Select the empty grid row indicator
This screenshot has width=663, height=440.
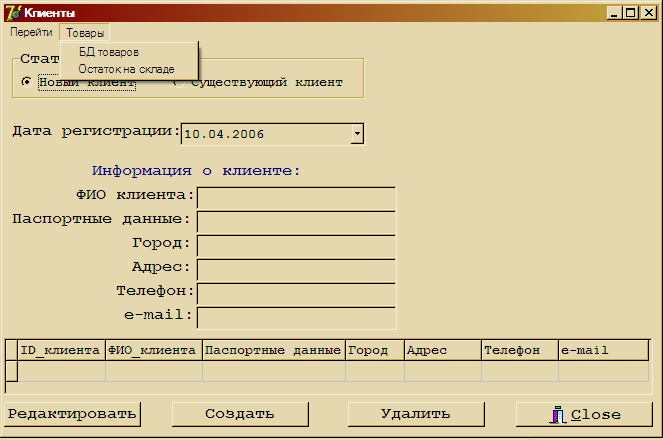[x=11, y=371]
